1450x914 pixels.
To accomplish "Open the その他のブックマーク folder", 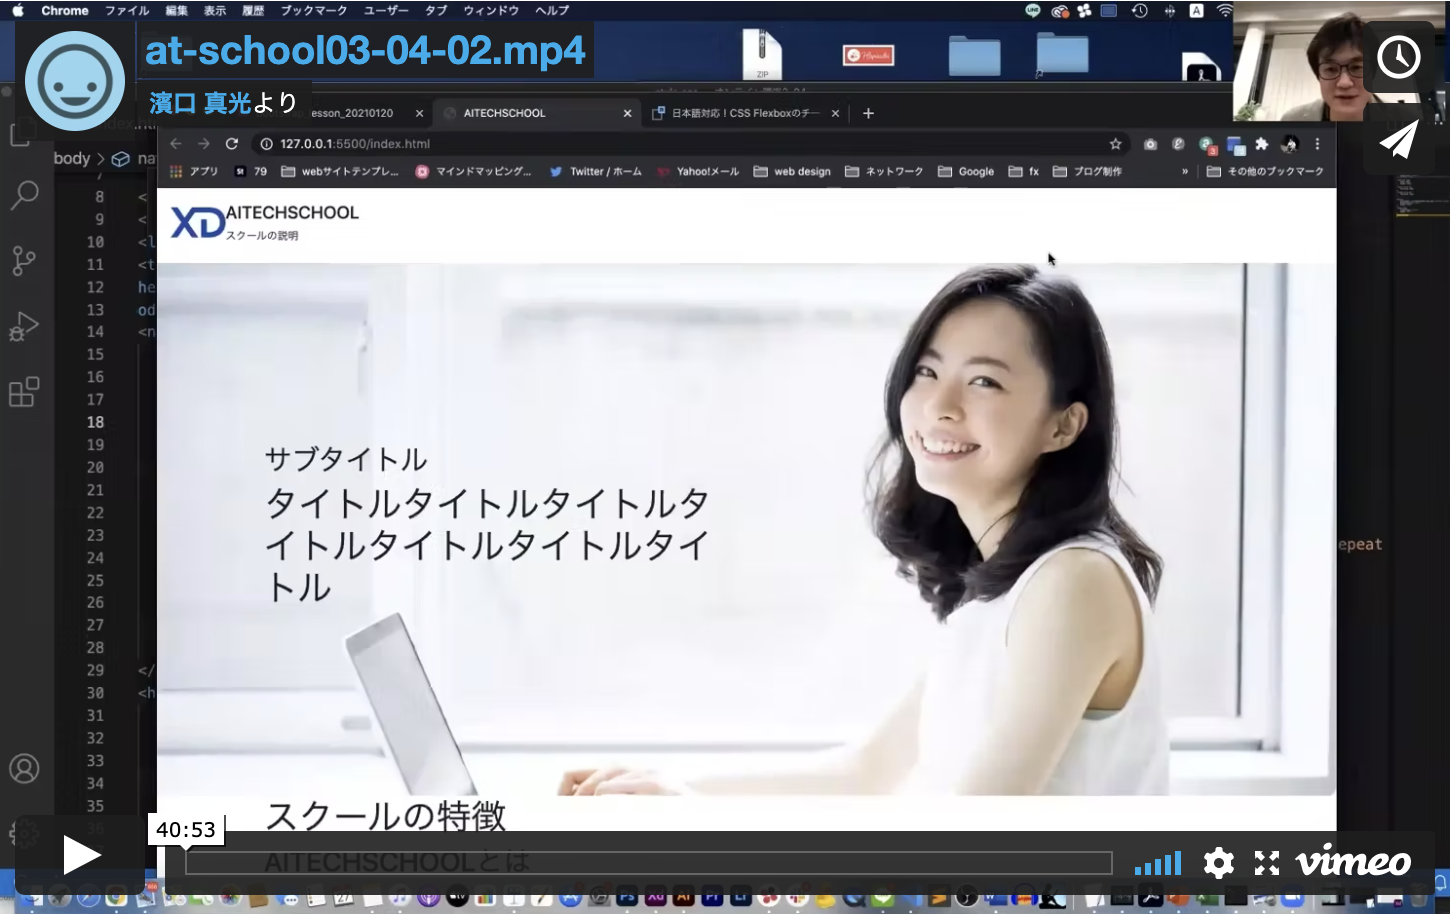I will pos(1265,171).
